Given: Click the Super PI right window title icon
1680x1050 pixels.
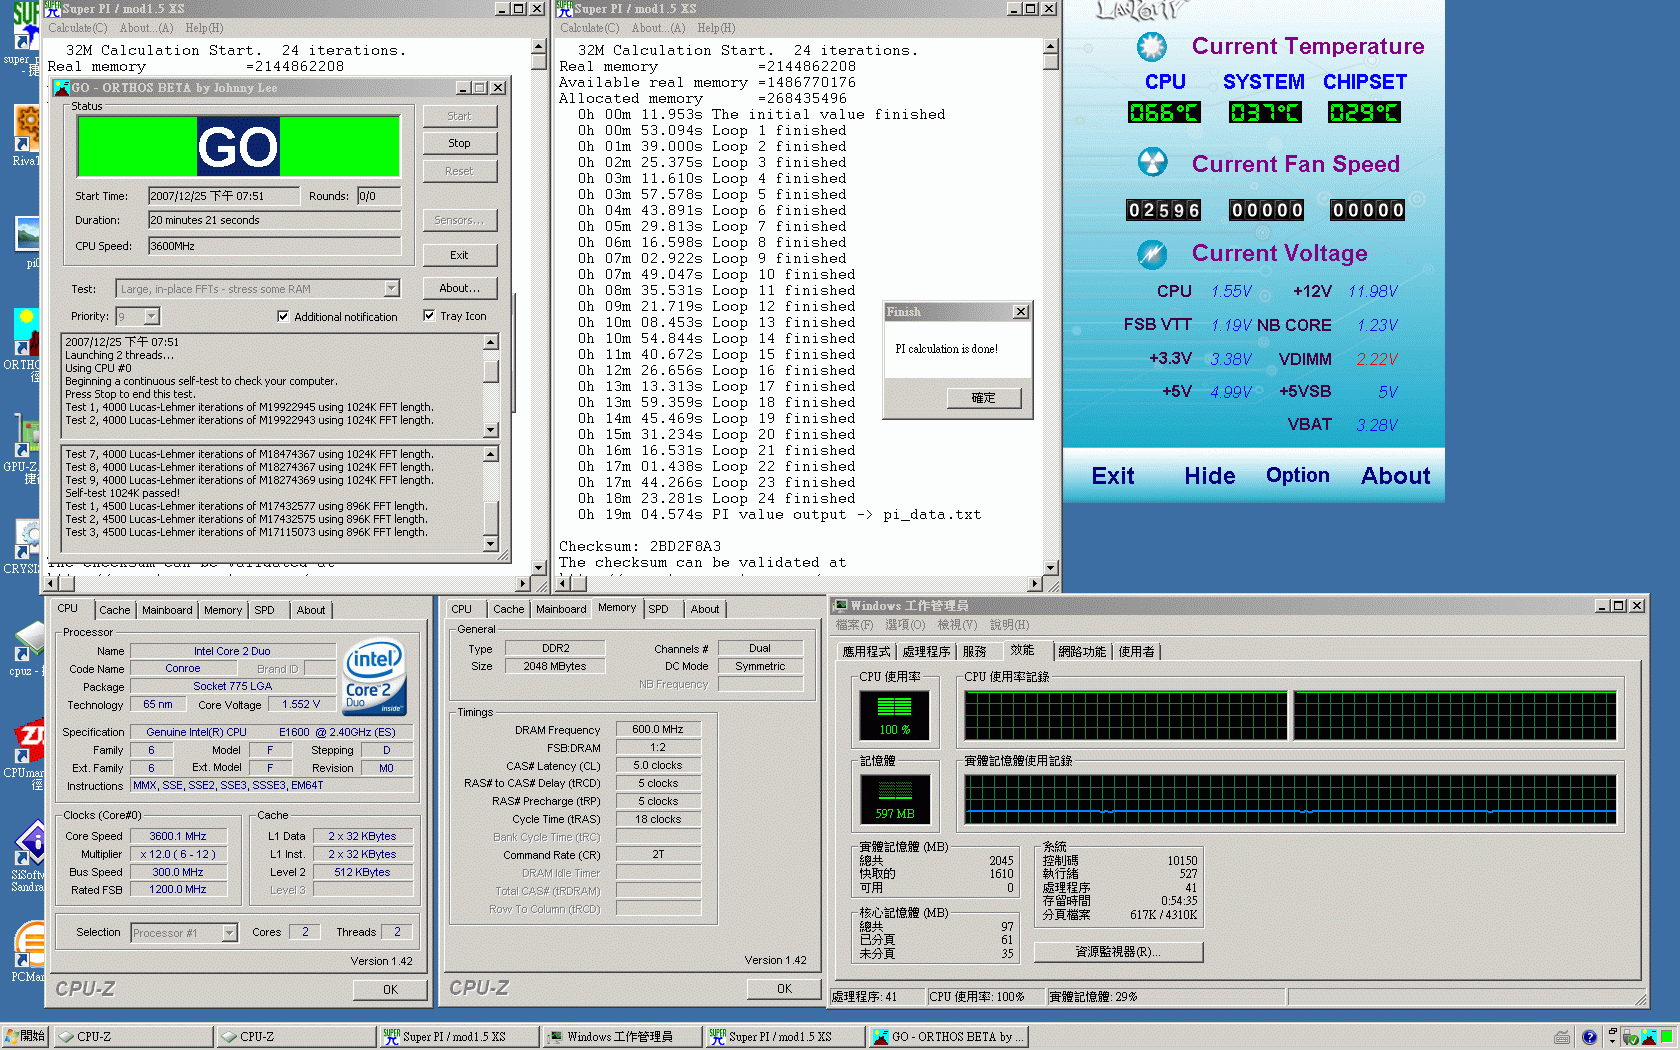Looking at the screenshot, I should (565, 8).
